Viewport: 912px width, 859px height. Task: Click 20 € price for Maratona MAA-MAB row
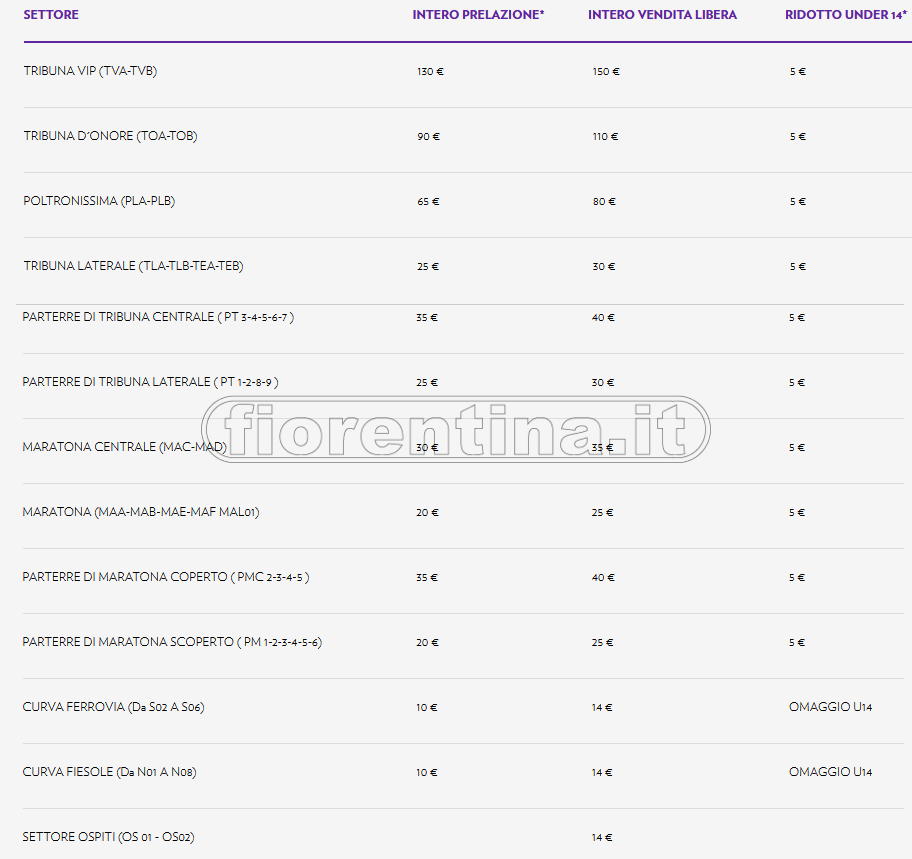428,513
